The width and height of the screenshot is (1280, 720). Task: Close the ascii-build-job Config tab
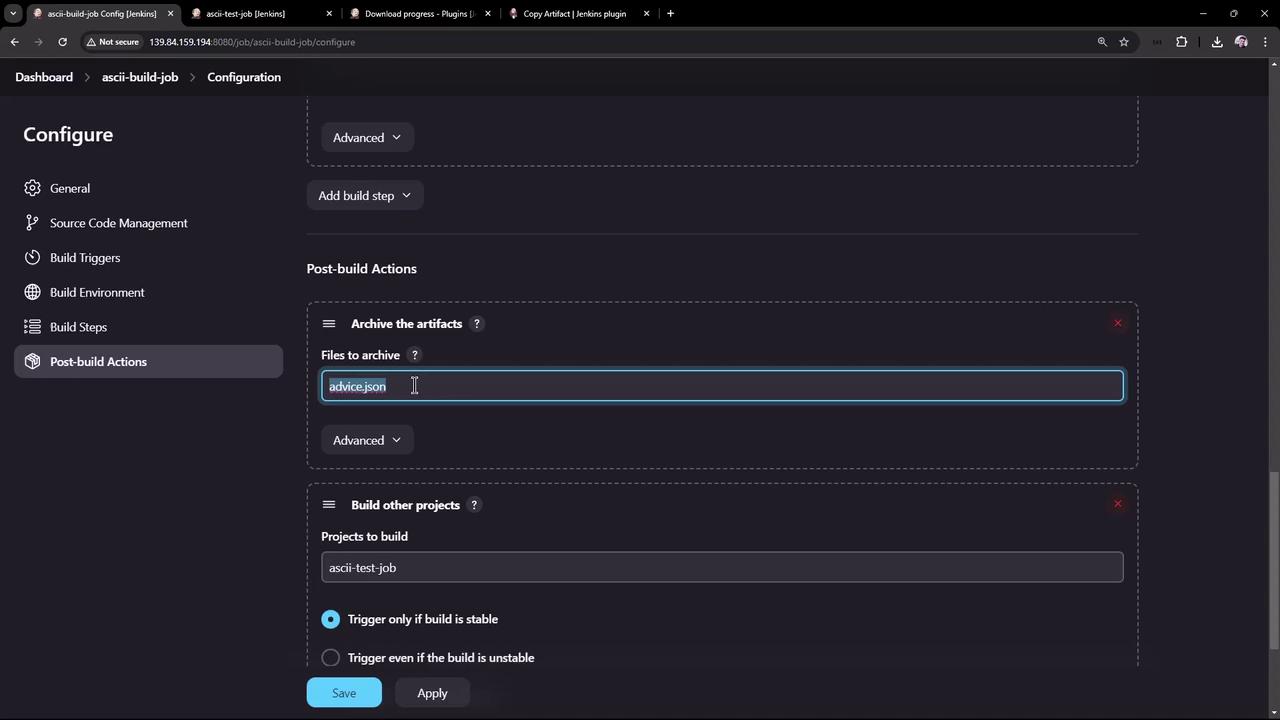[170, 14]
